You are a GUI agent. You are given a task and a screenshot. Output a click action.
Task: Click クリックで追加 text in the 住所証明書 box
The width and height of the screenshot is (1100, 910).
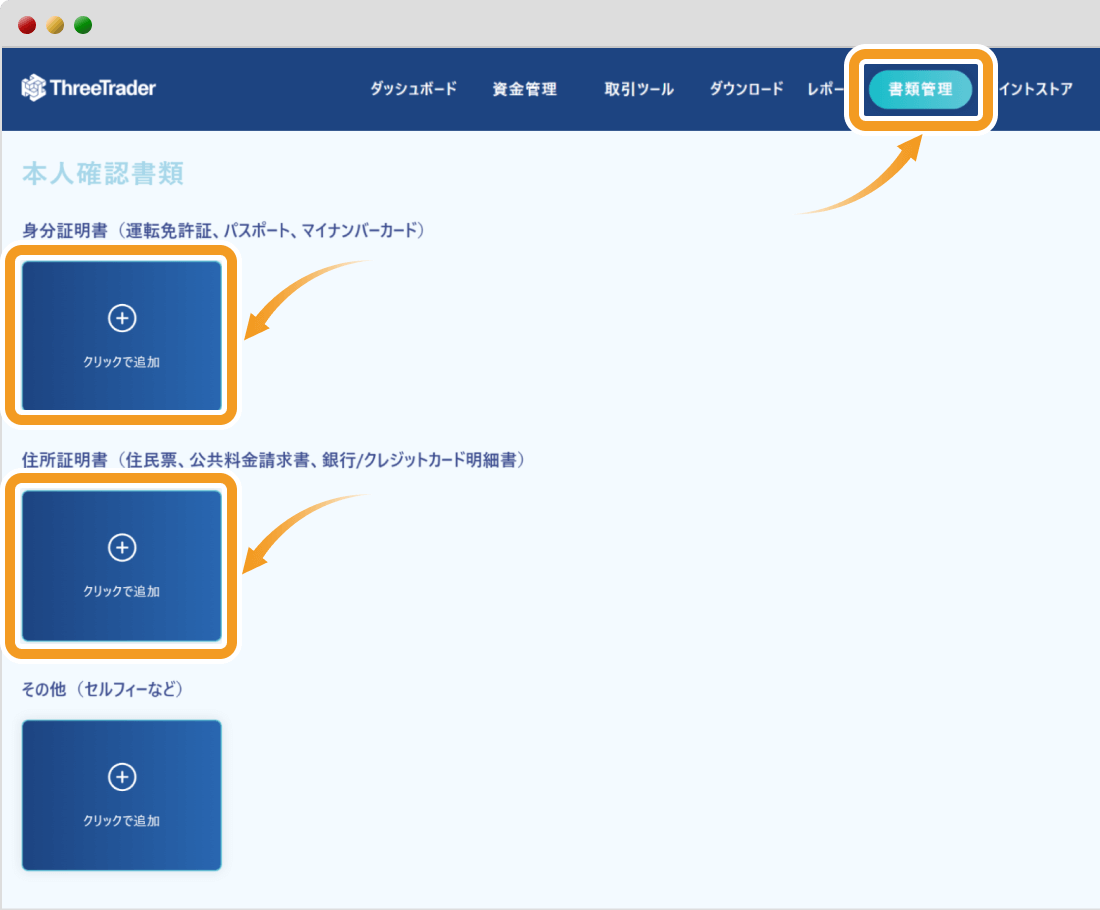pyautogui.click(x=122, y=591)
